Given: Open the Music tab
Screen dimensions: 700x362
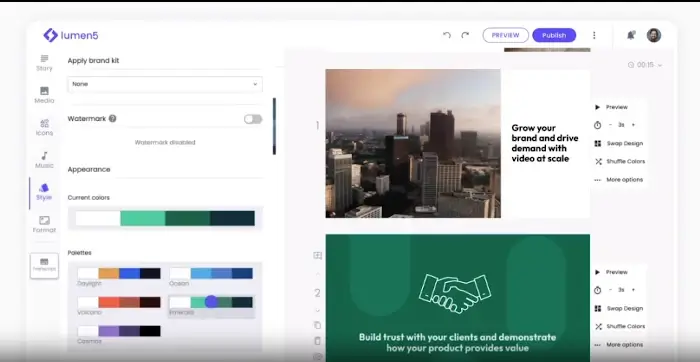Looking at the screenshot, I should coord(44,160).
